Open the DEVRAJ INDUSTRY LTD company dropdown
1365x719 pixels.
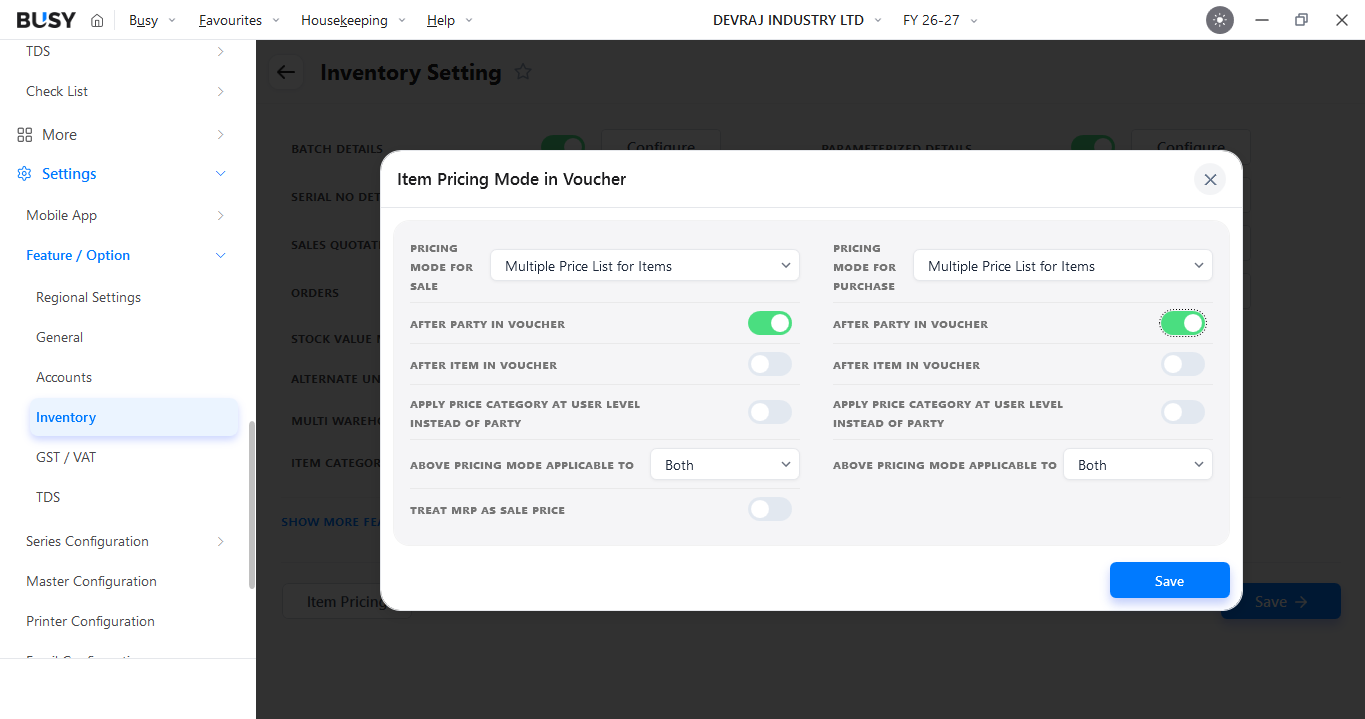coord(797,20)
